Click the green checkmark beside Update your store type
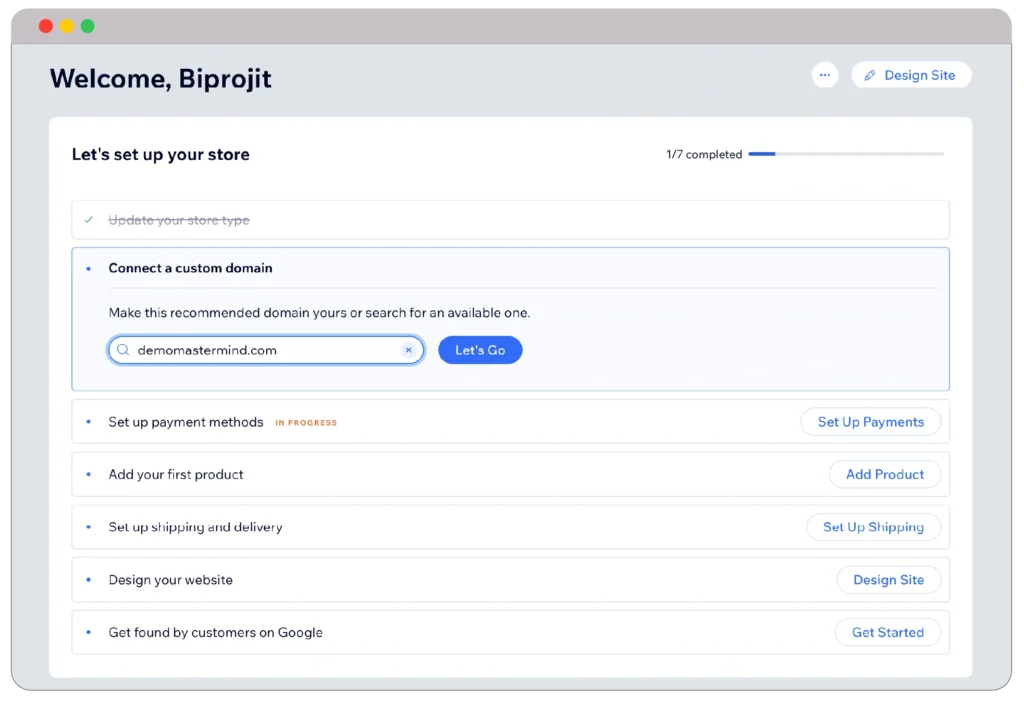 point(90,219)
